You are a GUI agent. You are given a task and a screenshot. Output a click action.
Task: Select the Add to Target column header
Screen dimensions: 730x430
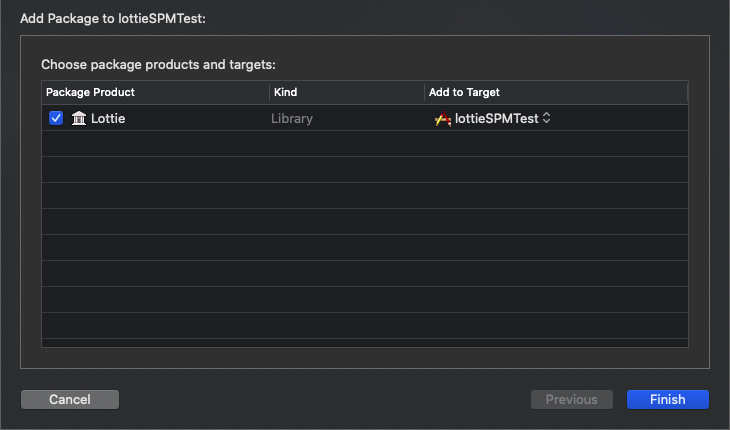coord(556,92)
